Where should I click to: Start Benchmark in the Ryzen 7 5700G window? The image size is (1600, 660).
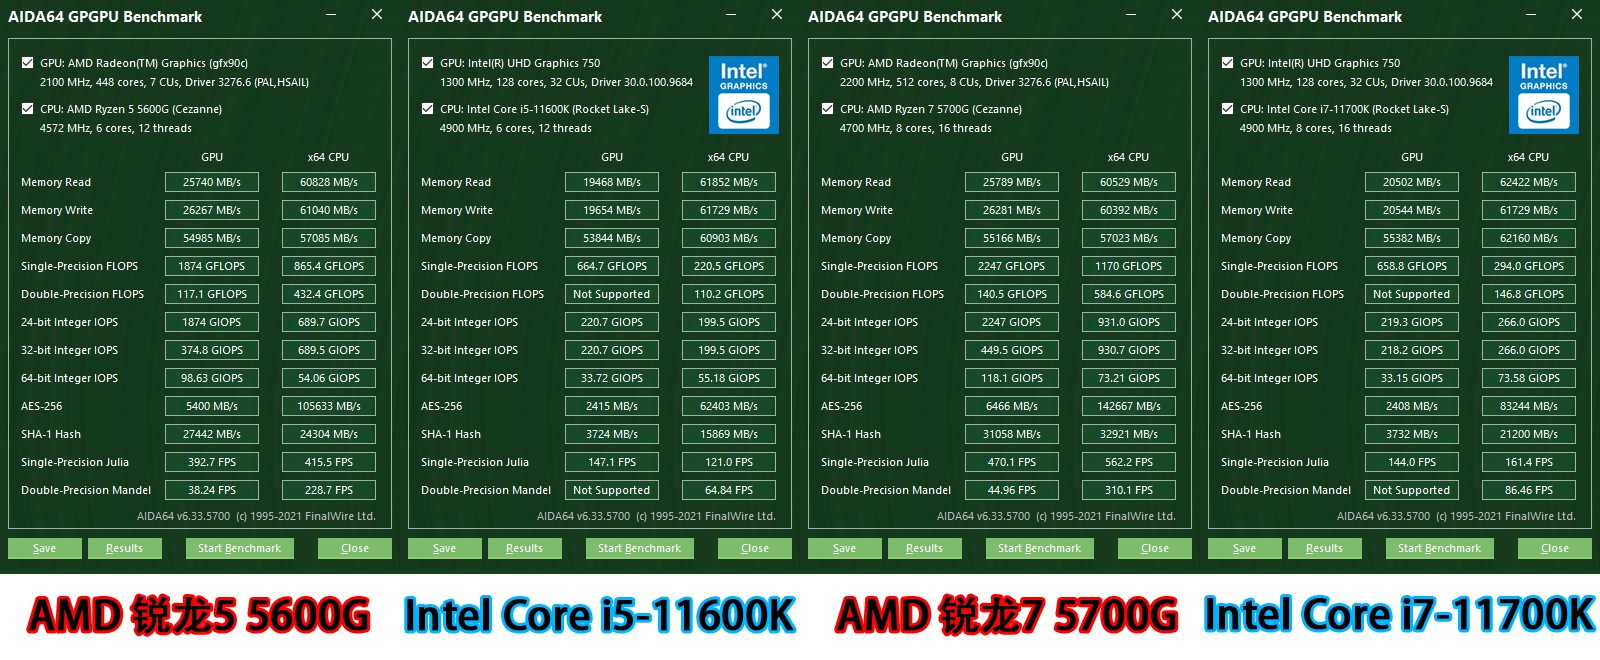pyautogui.click(x=1039, y=548)
